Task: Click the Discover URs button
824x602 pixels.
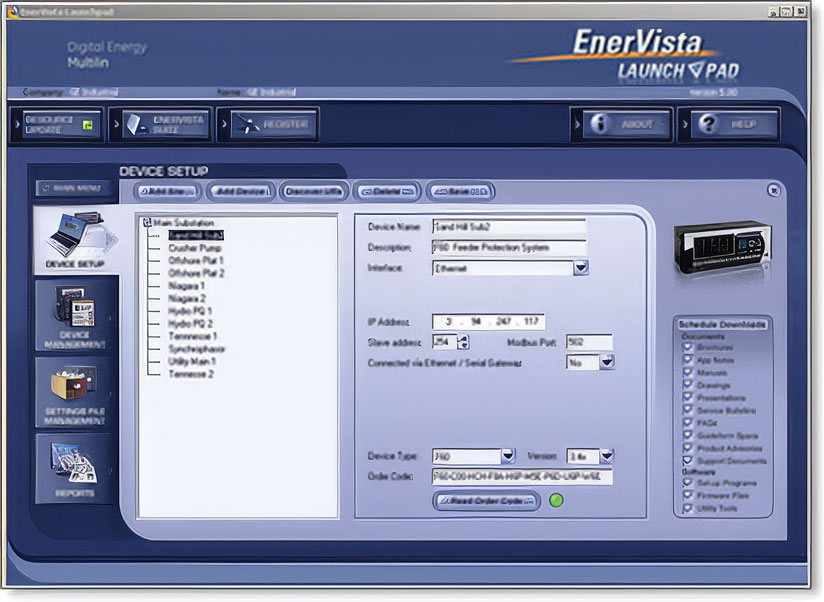Action: (x=314, y=192)
